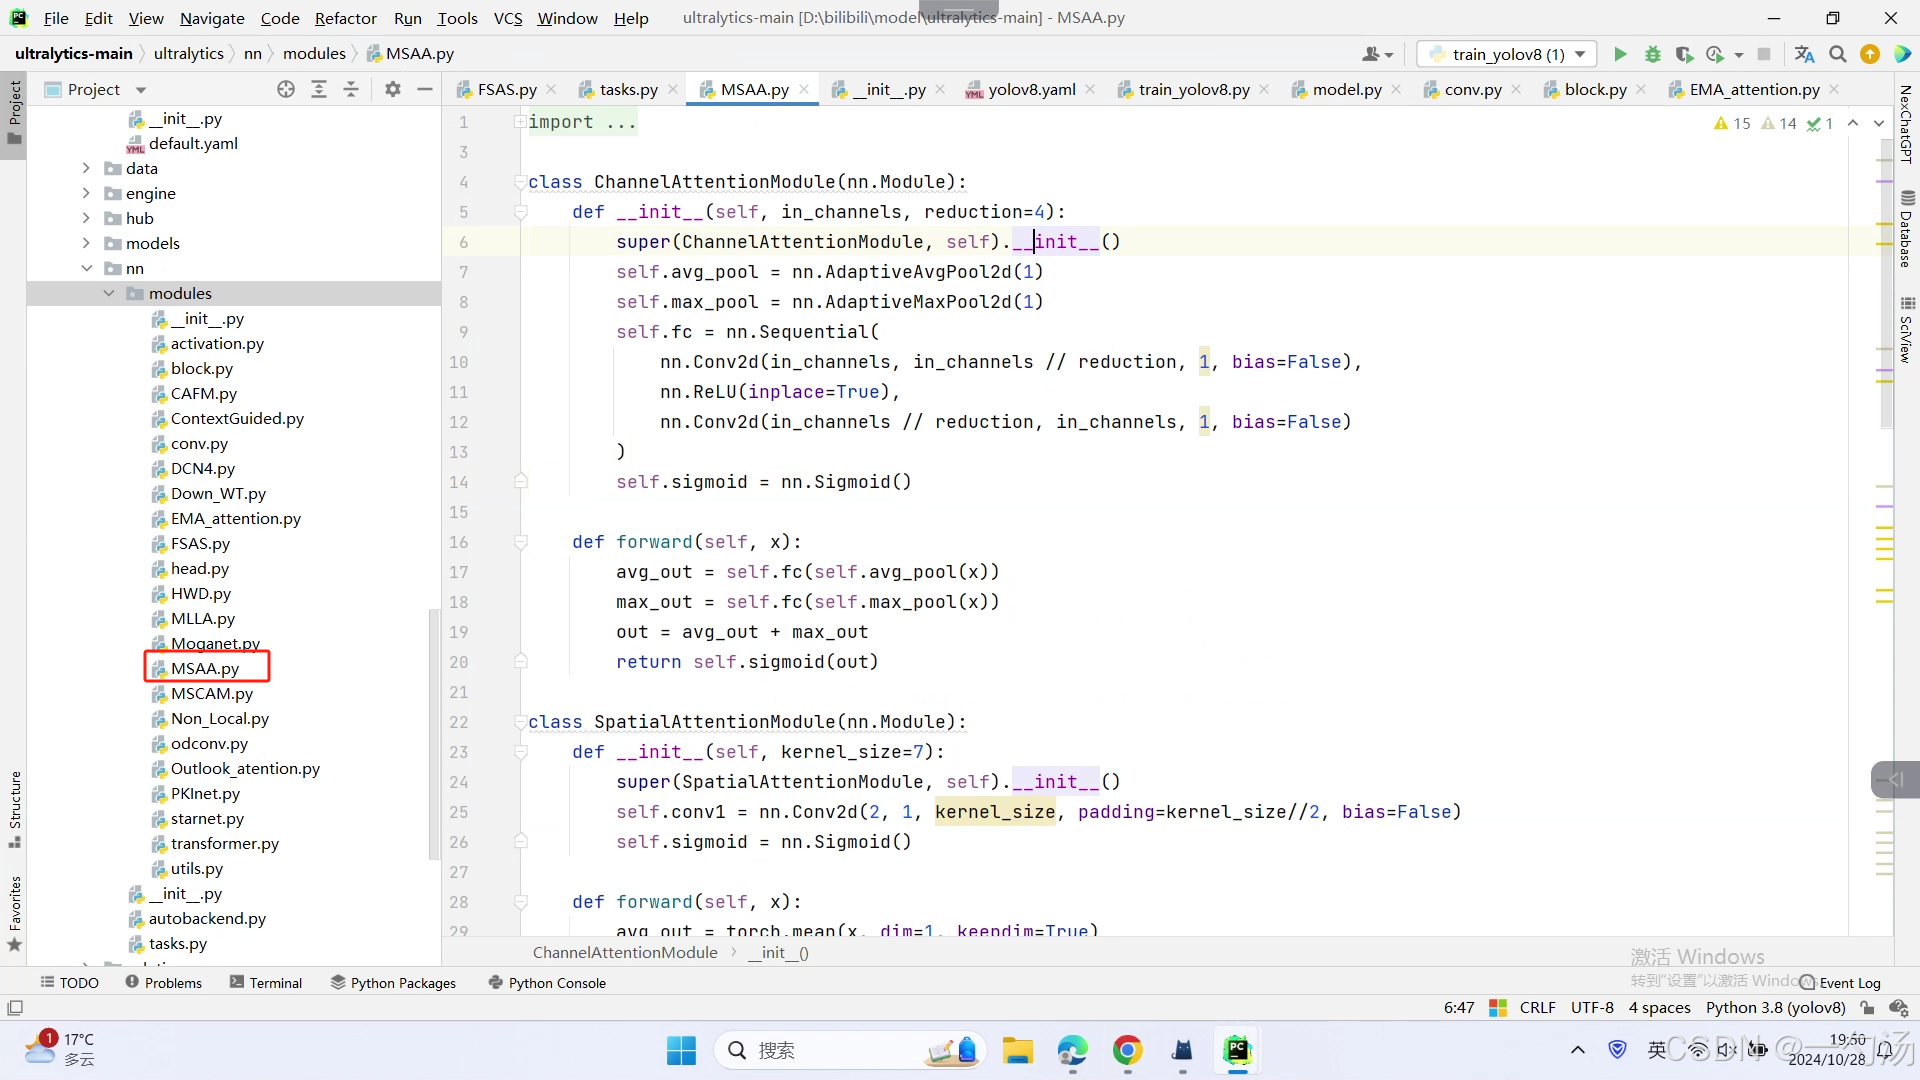Open the Terminal tool window
1920x1080 pixels.
[266, 982]
